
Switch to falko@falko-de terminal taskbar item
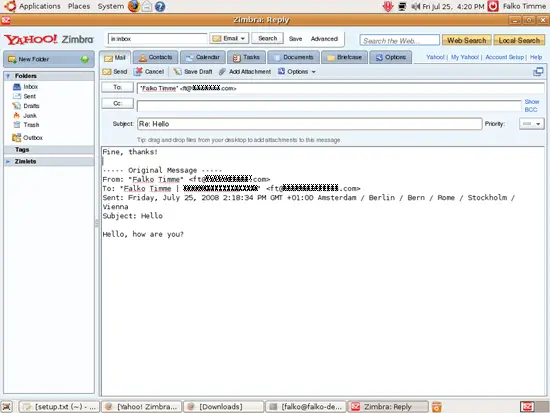coord(306,407)
